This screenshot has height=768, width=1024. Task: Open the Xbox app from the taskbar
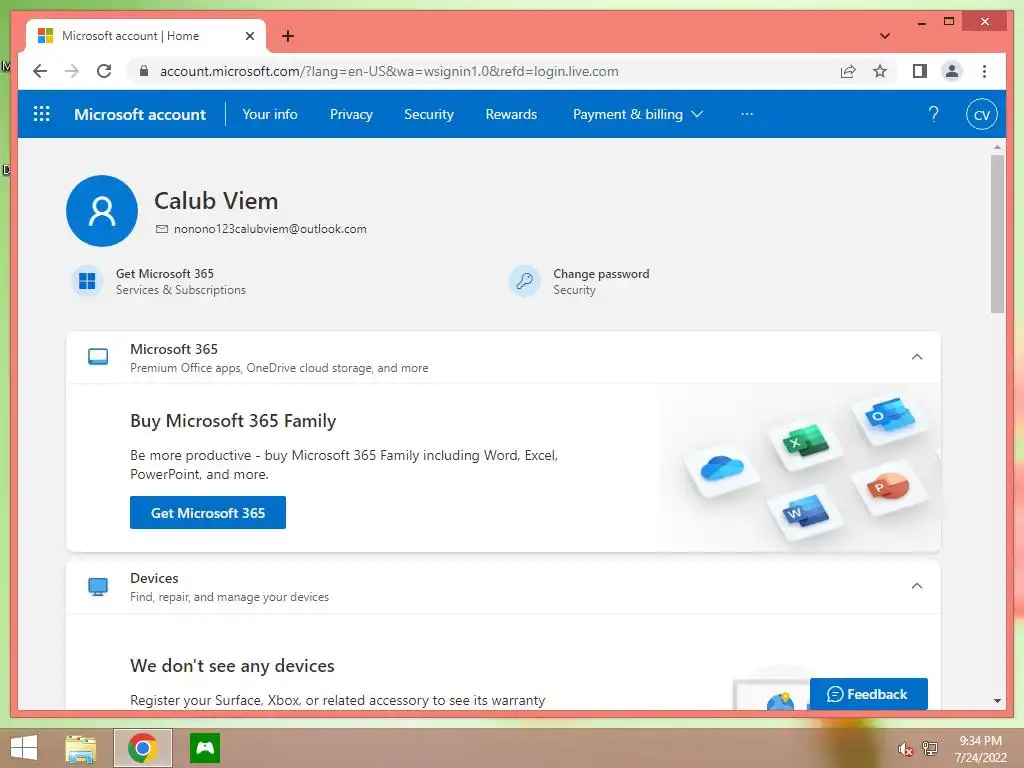click(205, 748)
